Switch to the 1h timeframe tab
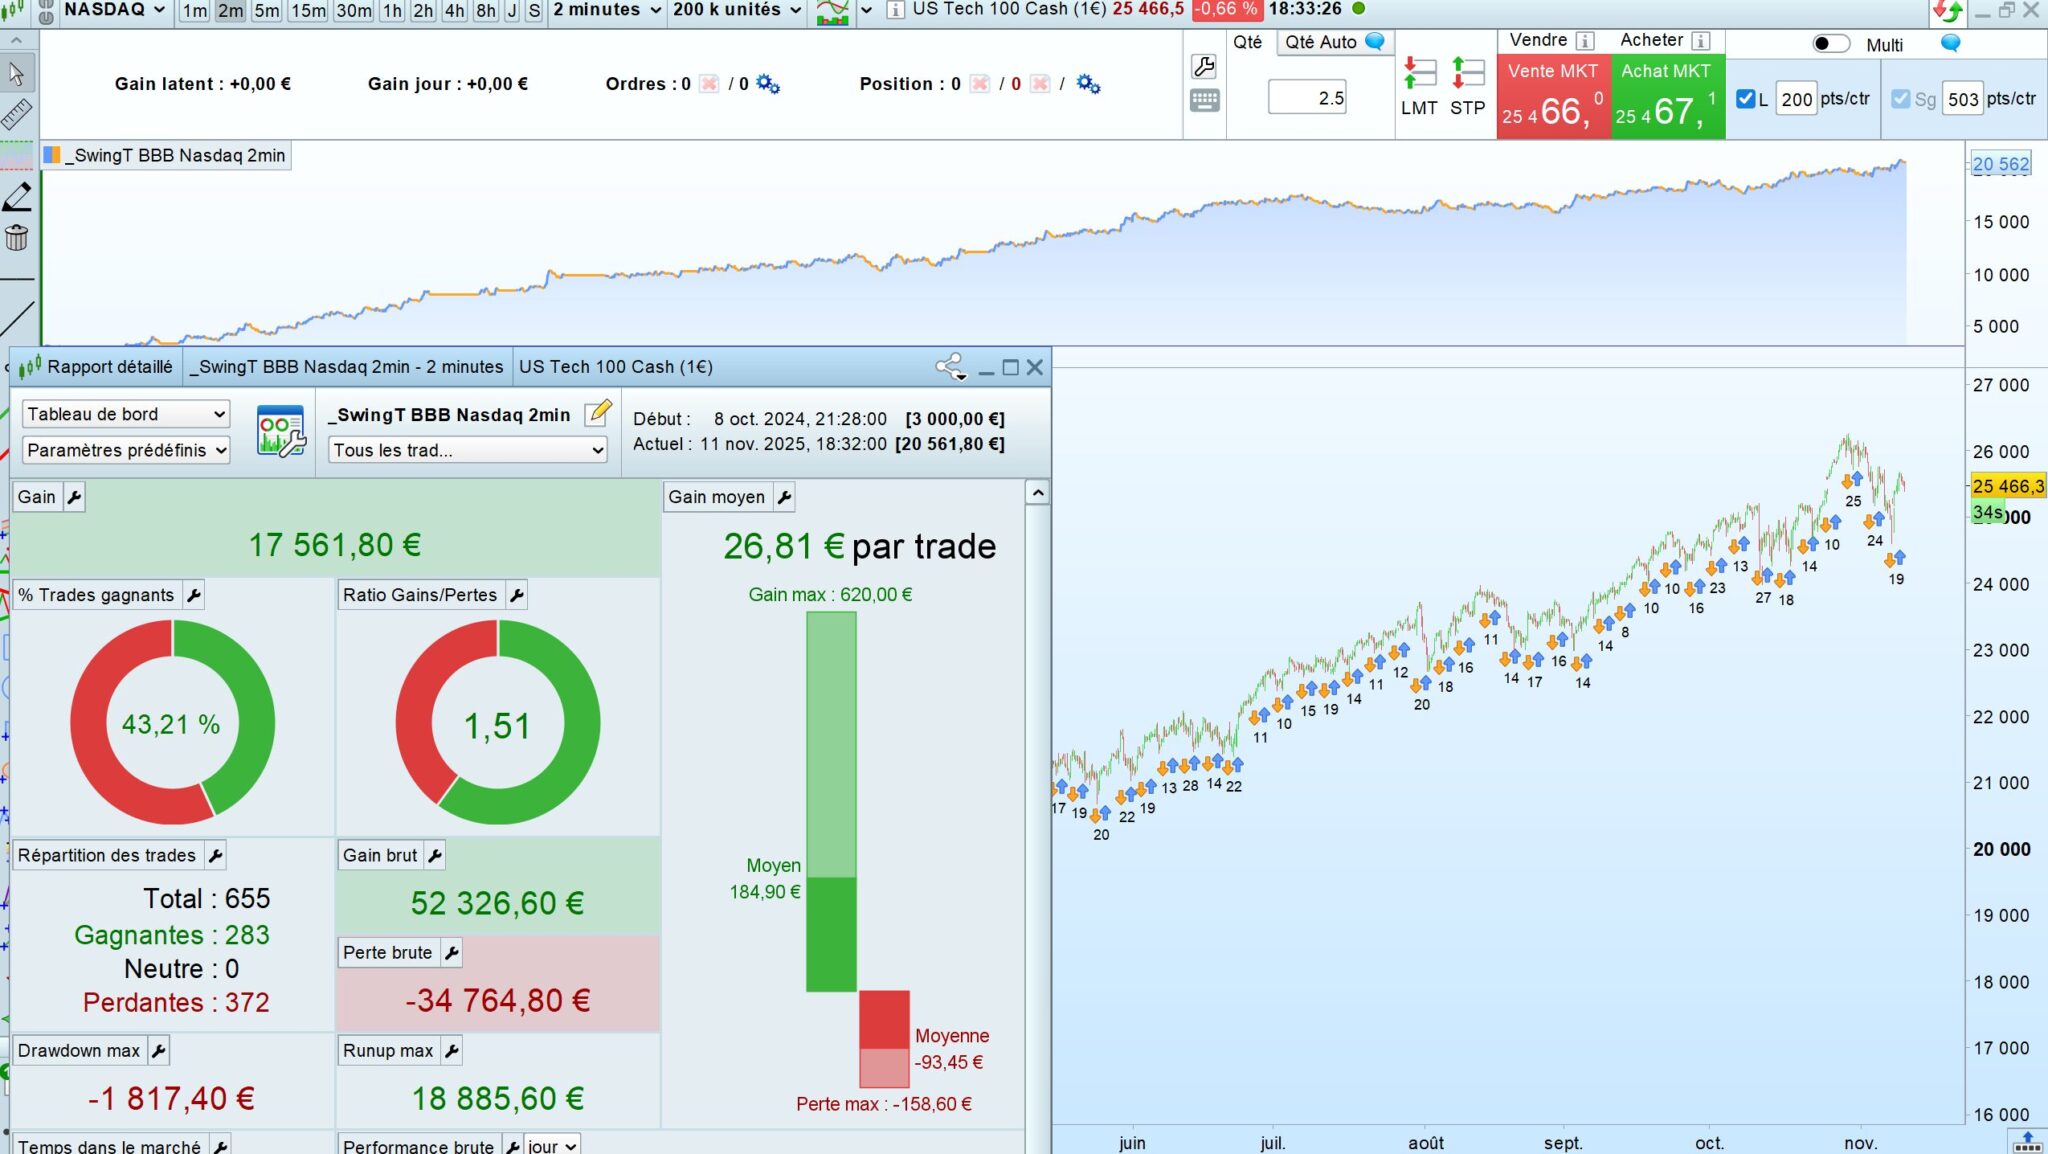Screen dimensions: 2048x1154 tap(392, 11)
